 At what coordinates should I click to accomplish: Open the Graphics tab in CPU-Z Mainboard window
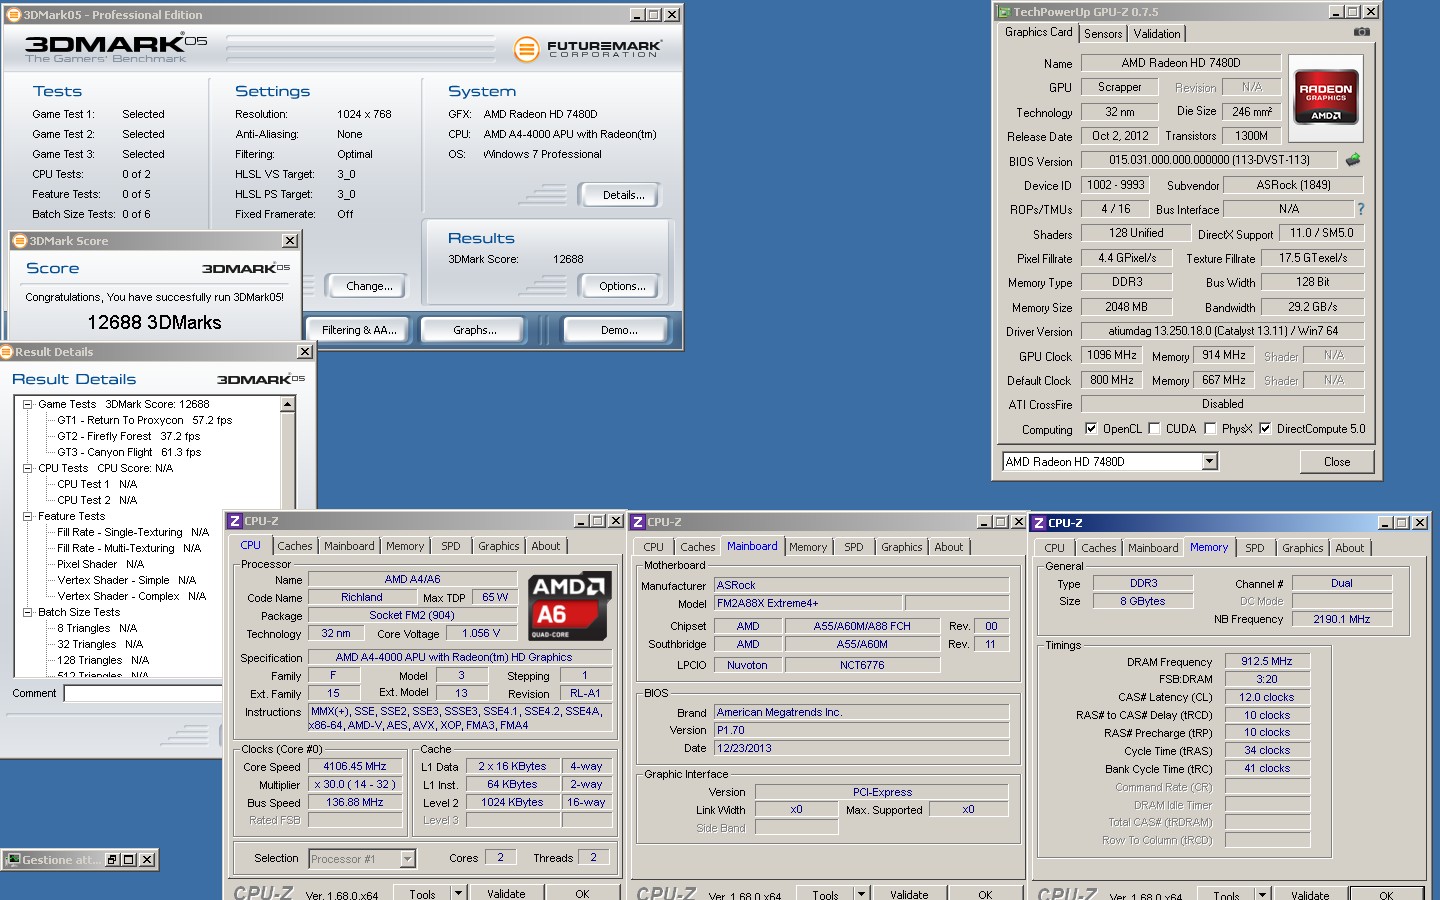tap(902, 547)
